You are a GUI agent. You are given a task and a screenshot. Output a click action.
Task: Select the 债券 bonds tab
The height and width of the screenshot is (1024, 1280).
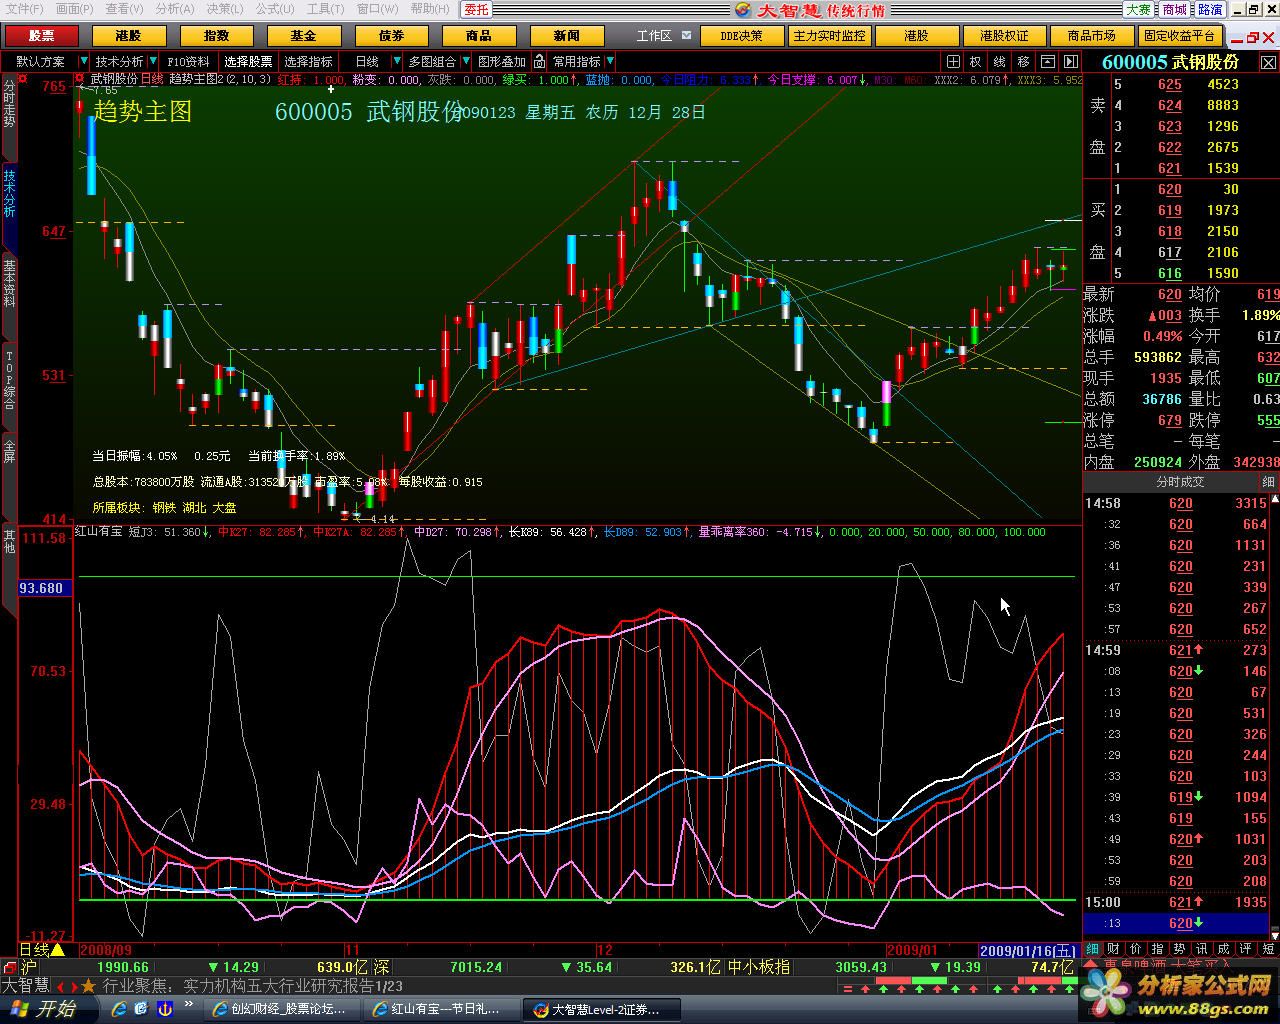[x=391, y=35]
